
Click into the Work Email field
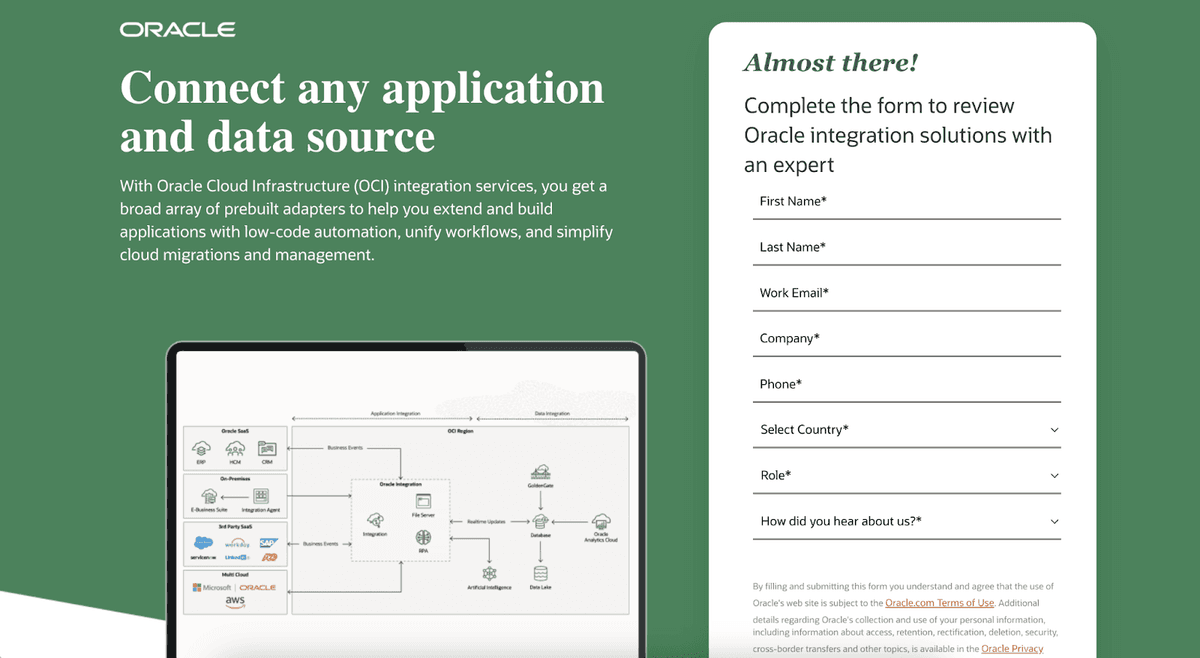906,293
